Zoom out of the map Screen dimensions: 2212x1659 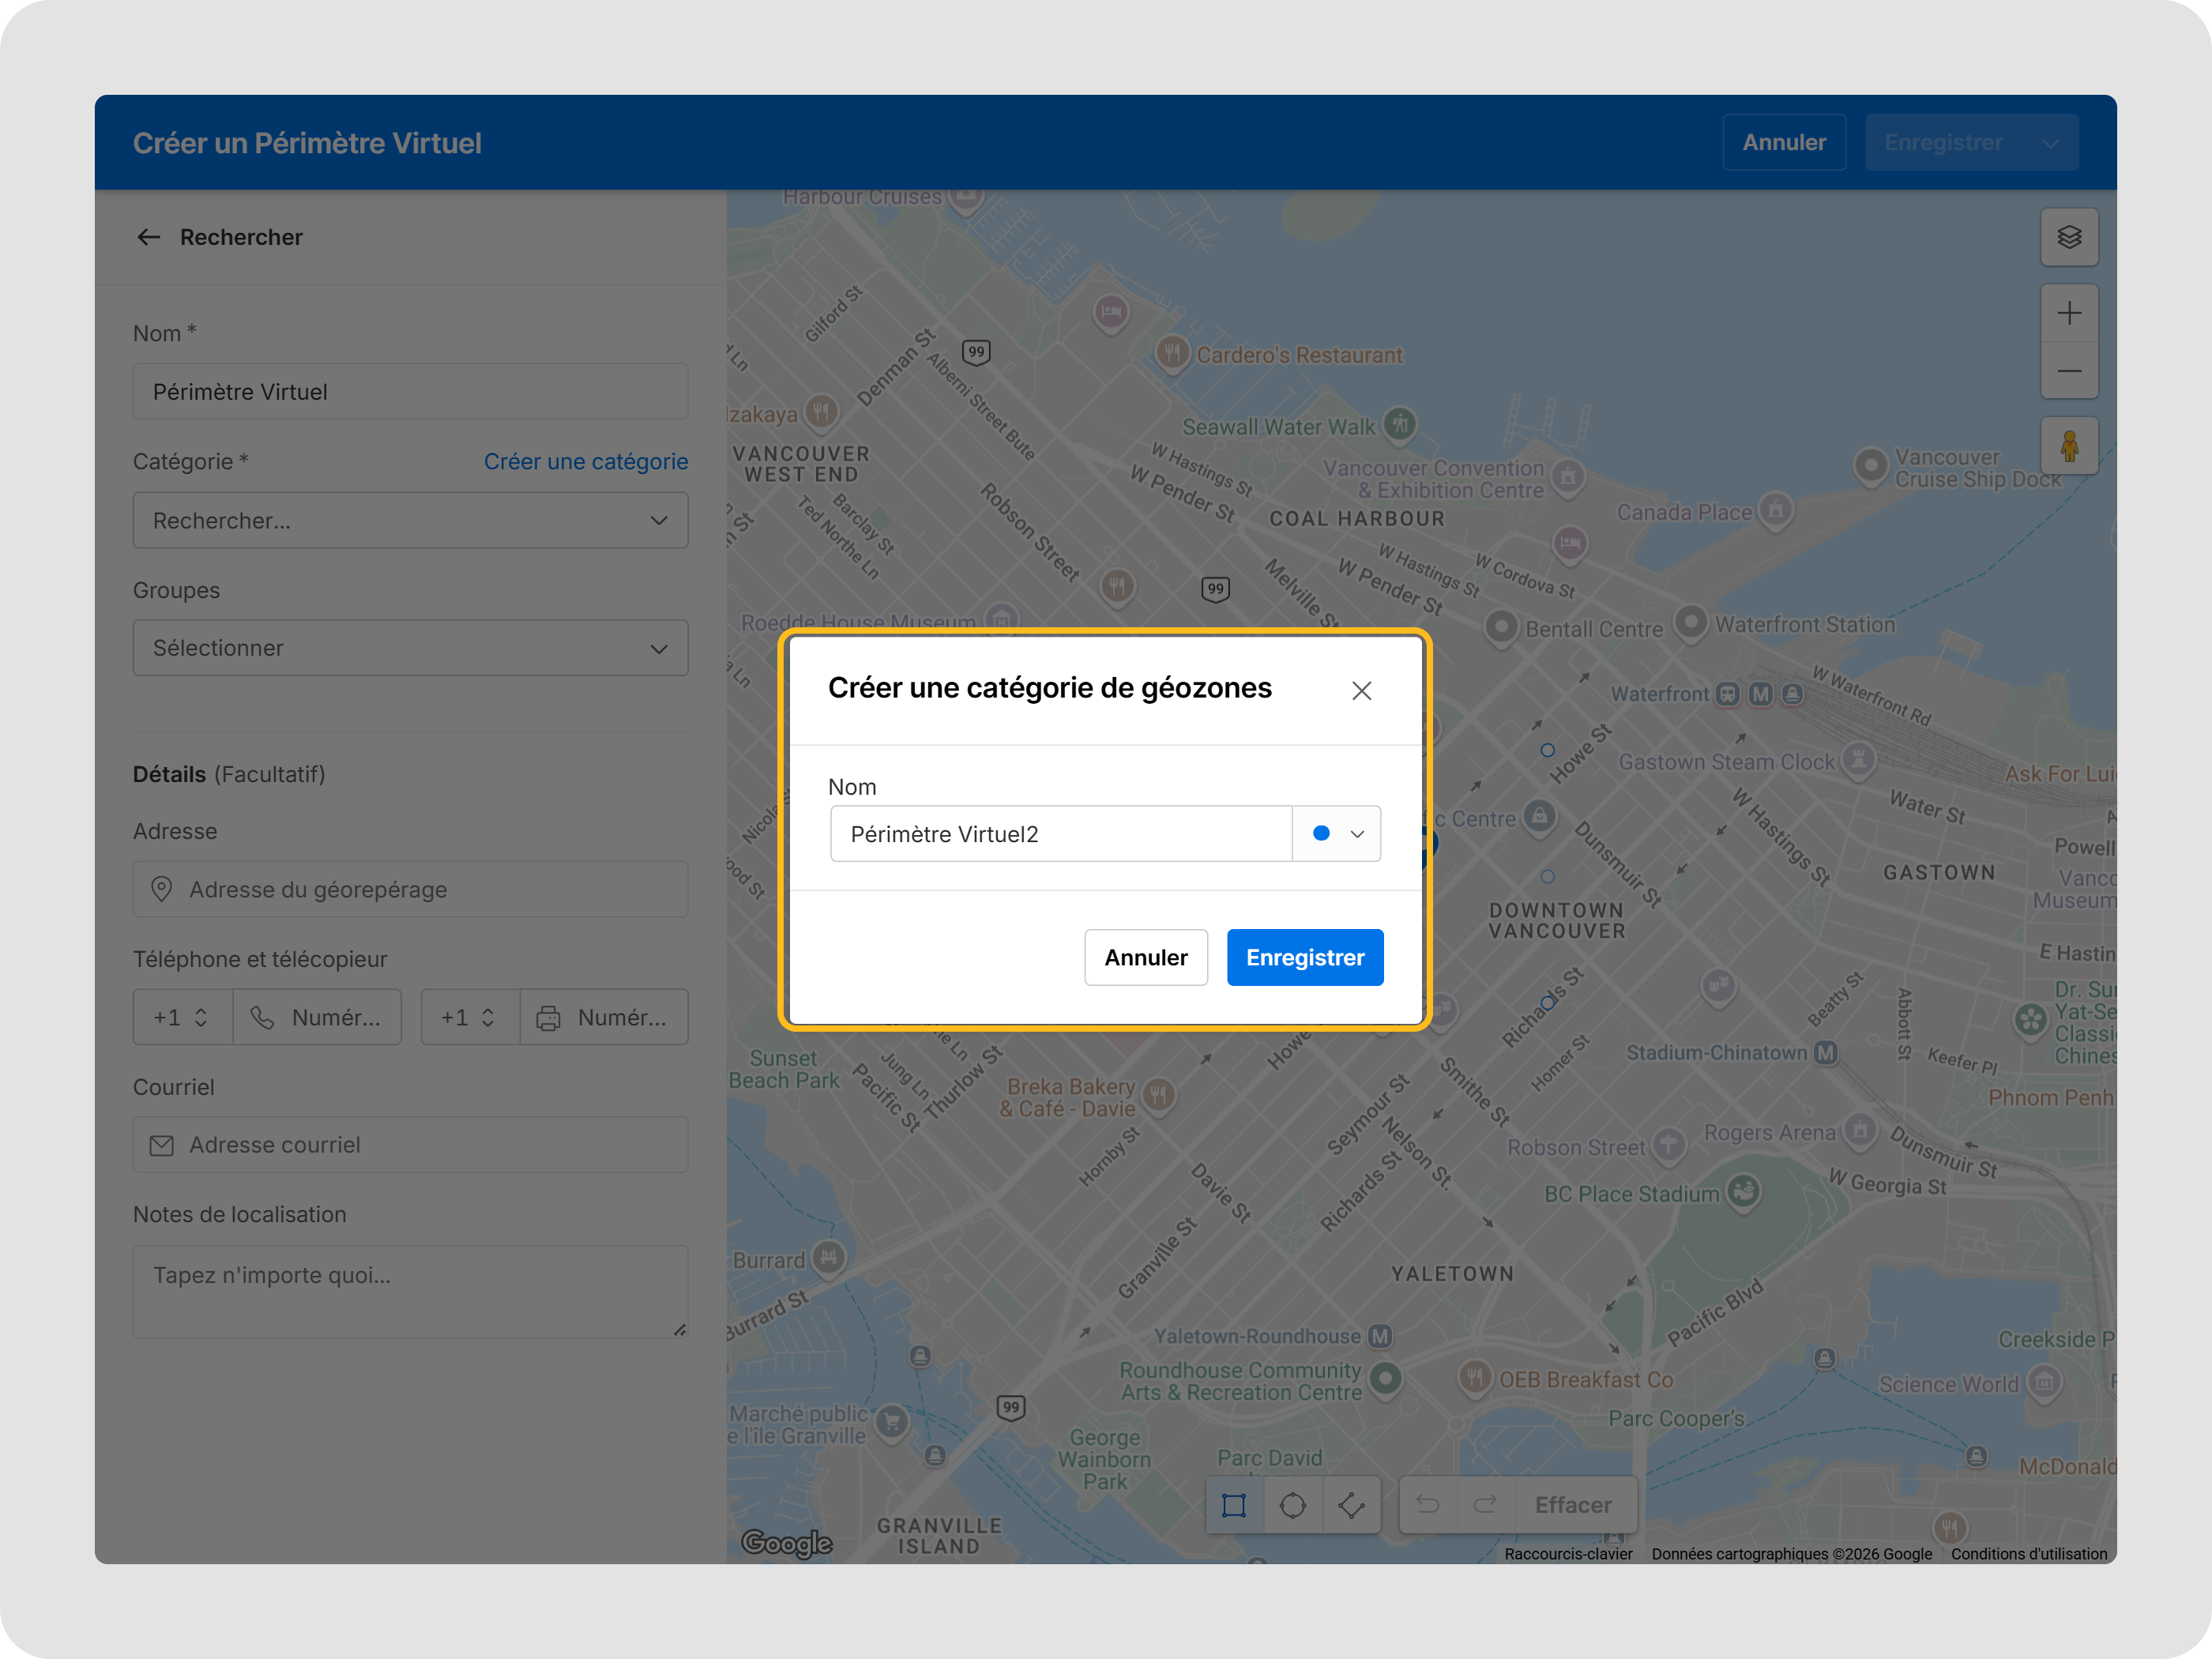[x=2068, y=371]
